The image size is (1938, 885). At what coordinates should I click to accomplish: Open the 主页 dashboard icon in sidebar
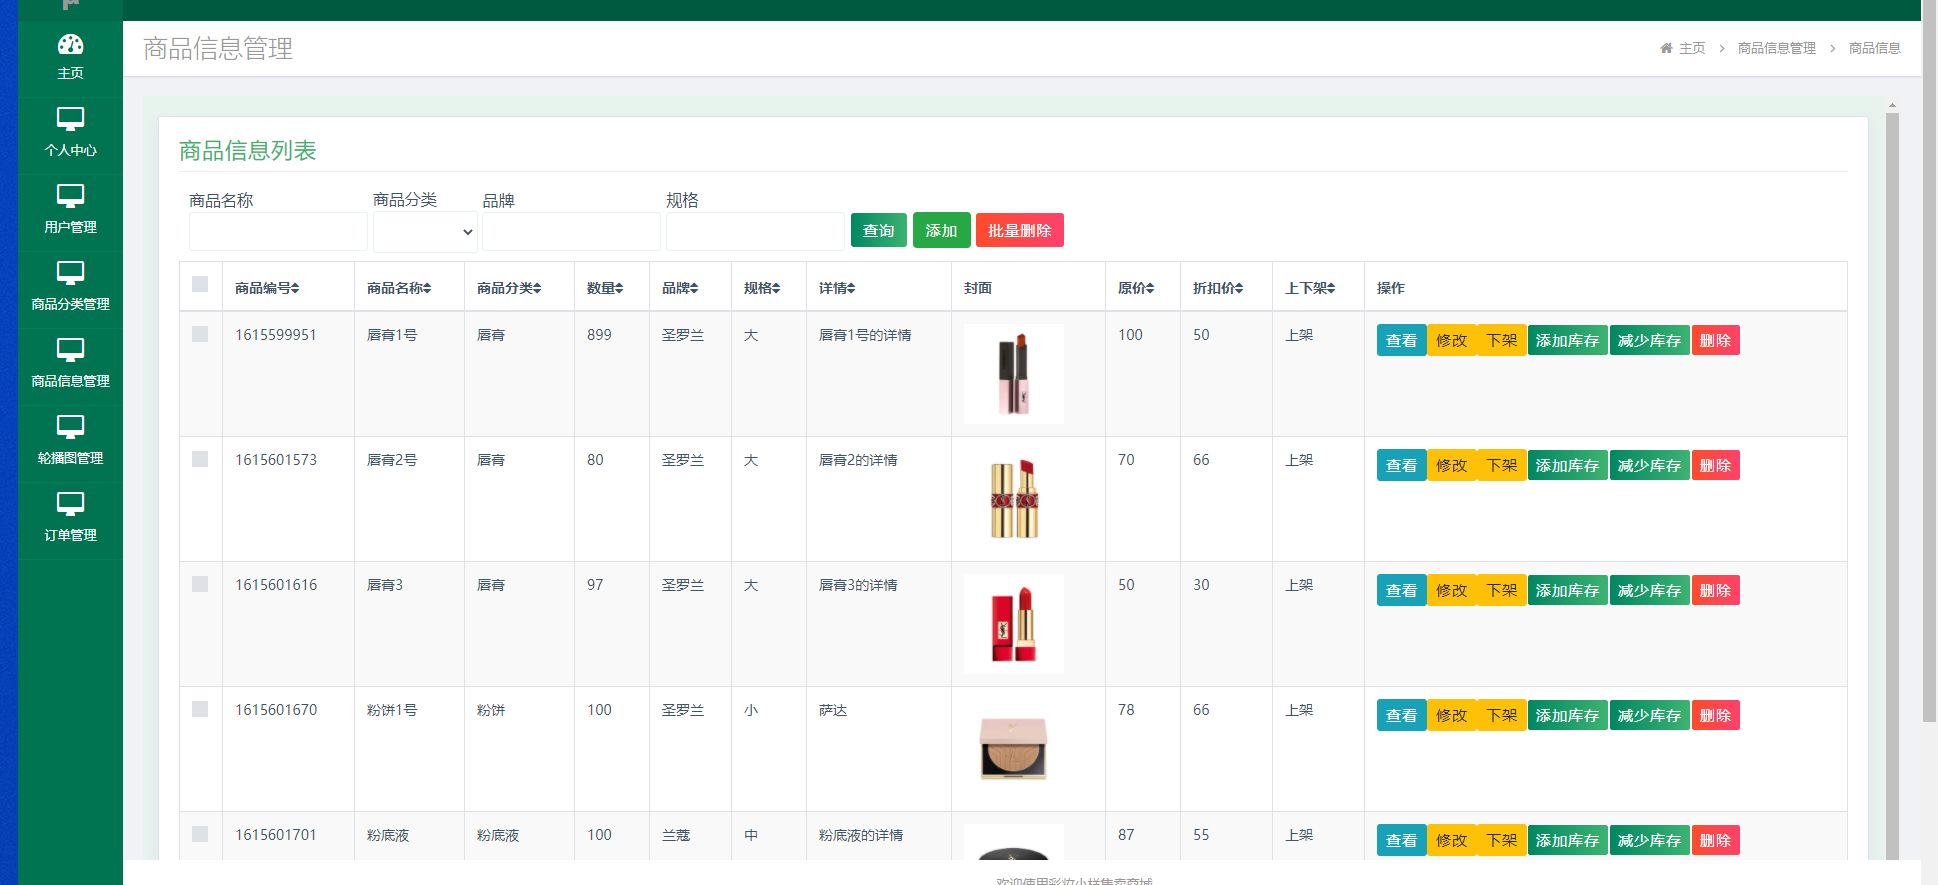click(x=70, y=44)
